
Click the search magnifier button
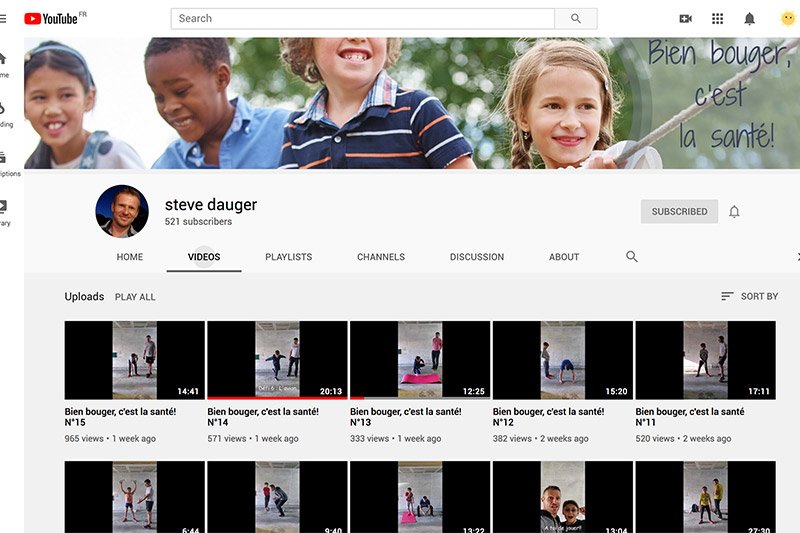(576, 18)
